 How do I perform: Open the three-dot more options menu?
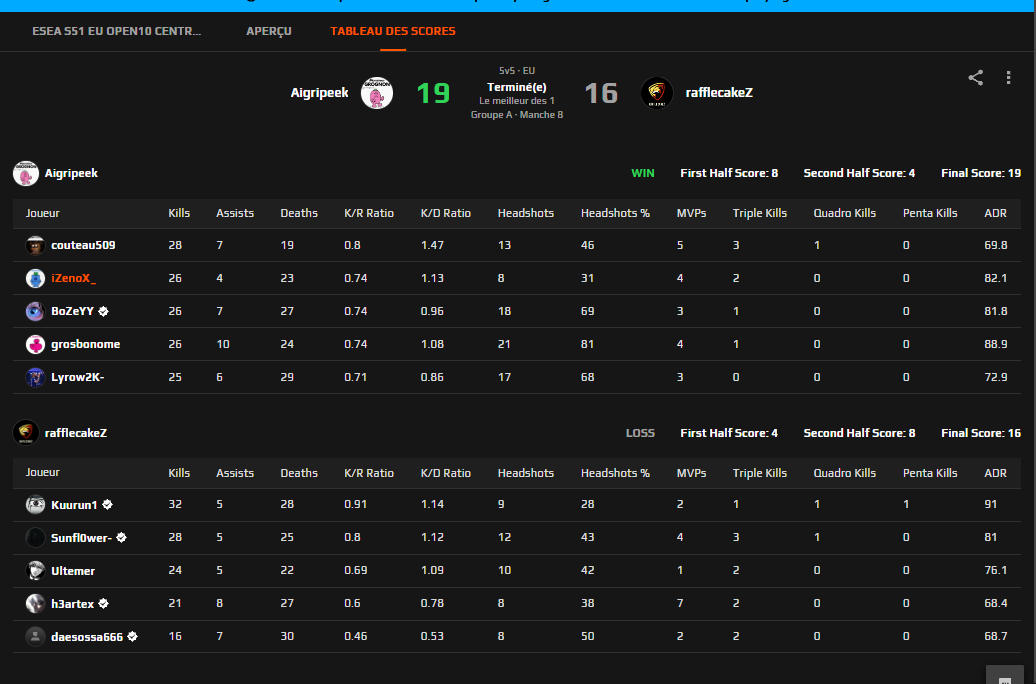(x=1008, y=77)
